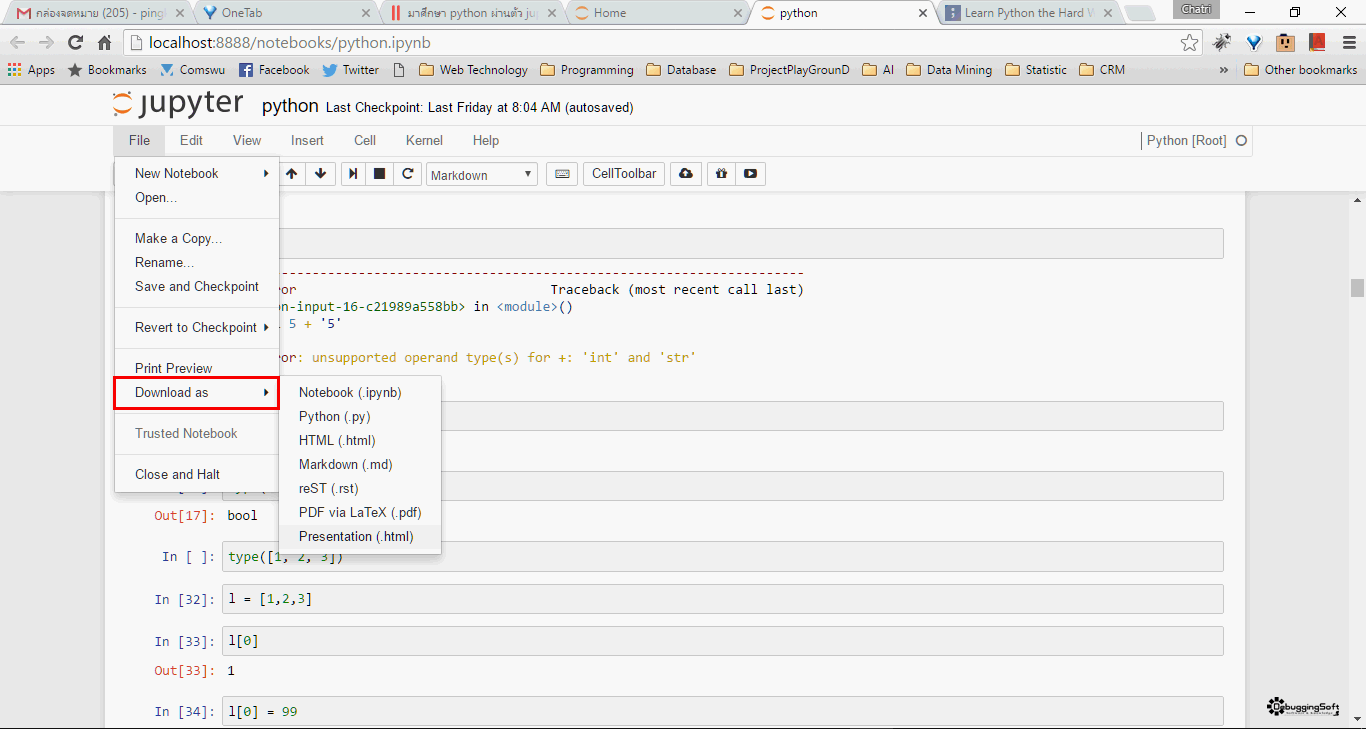Screen dimensions: 1366x729
Task: Click the CellToolbar button
Action: [x=624, y=174]
